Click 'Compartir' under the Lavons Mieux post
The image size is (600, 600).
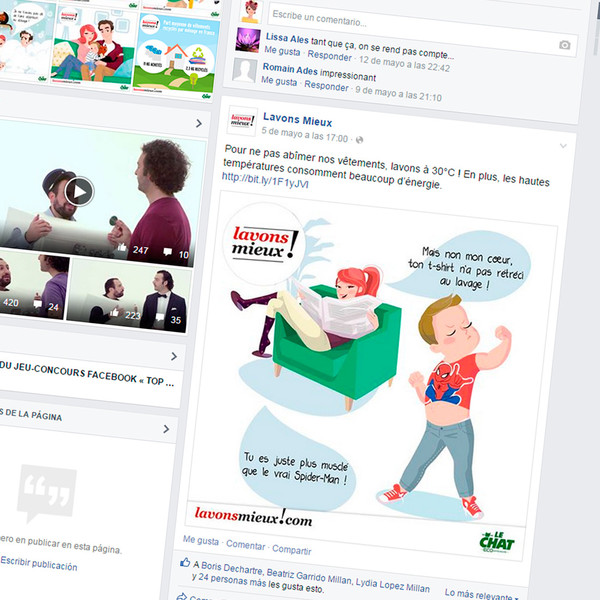pos(291,550)
